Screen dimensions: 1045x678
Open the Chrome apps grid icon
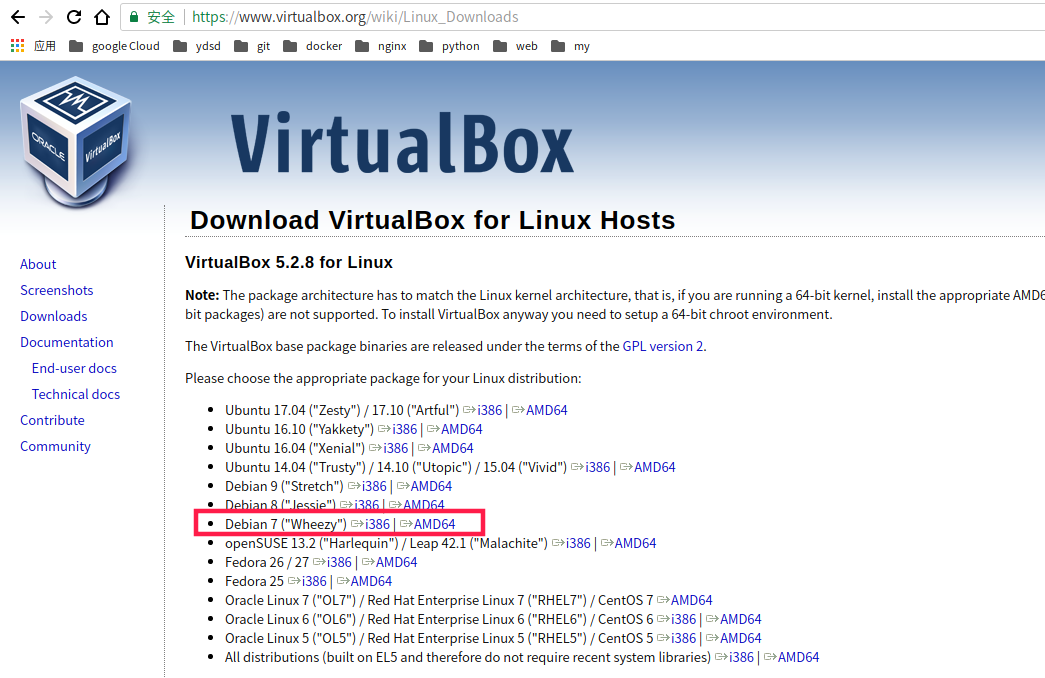point(17,45)
